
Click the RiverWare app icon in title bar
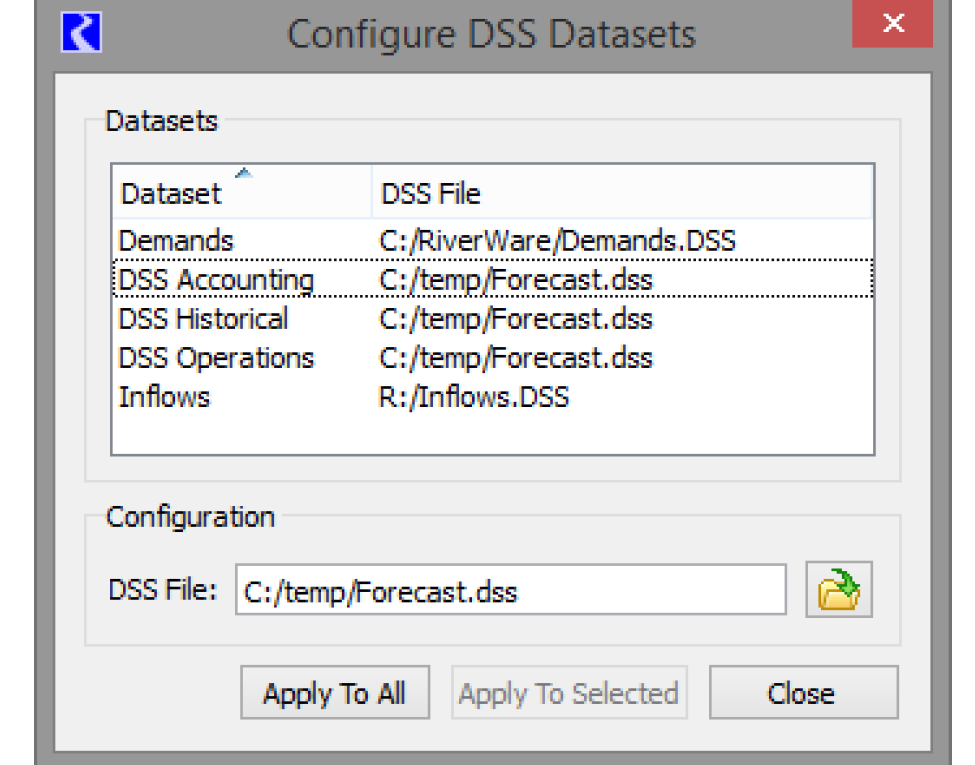(81, 31)
